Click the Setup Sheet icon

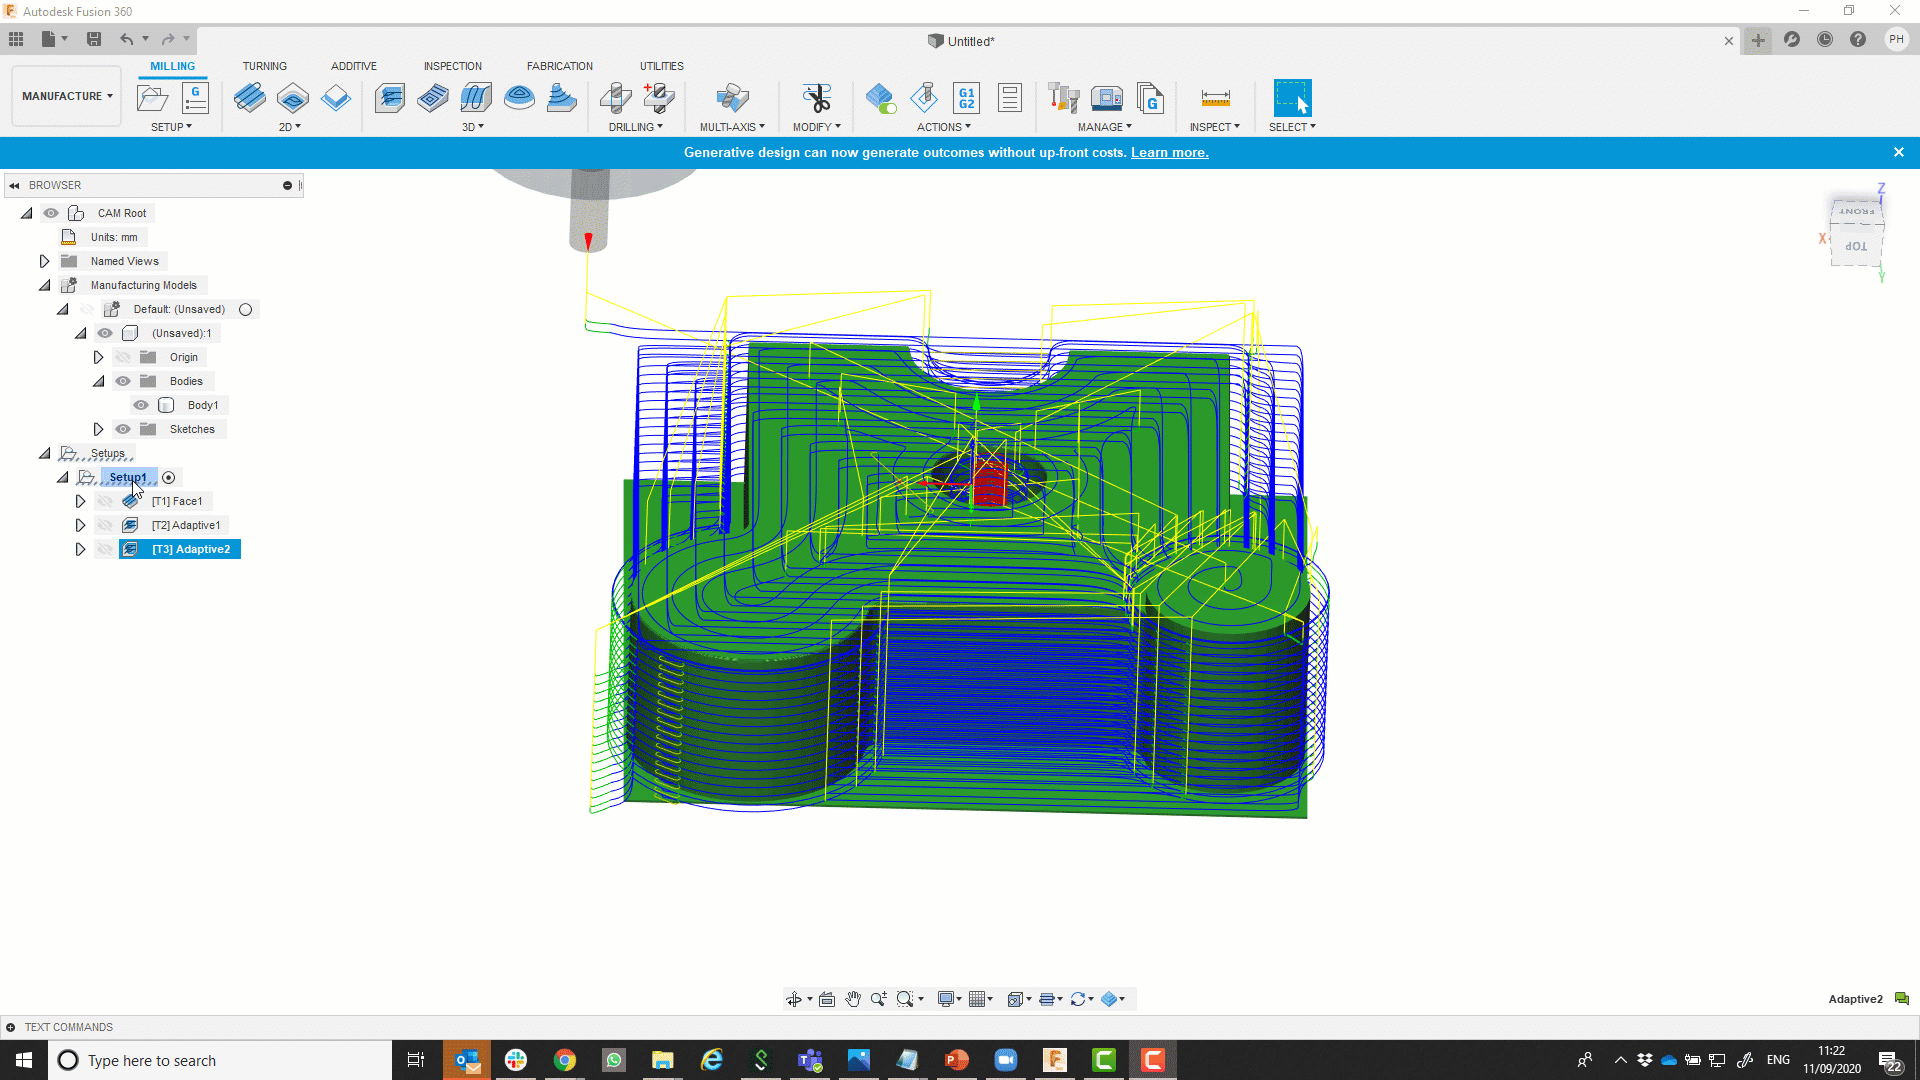(1010, 98)
